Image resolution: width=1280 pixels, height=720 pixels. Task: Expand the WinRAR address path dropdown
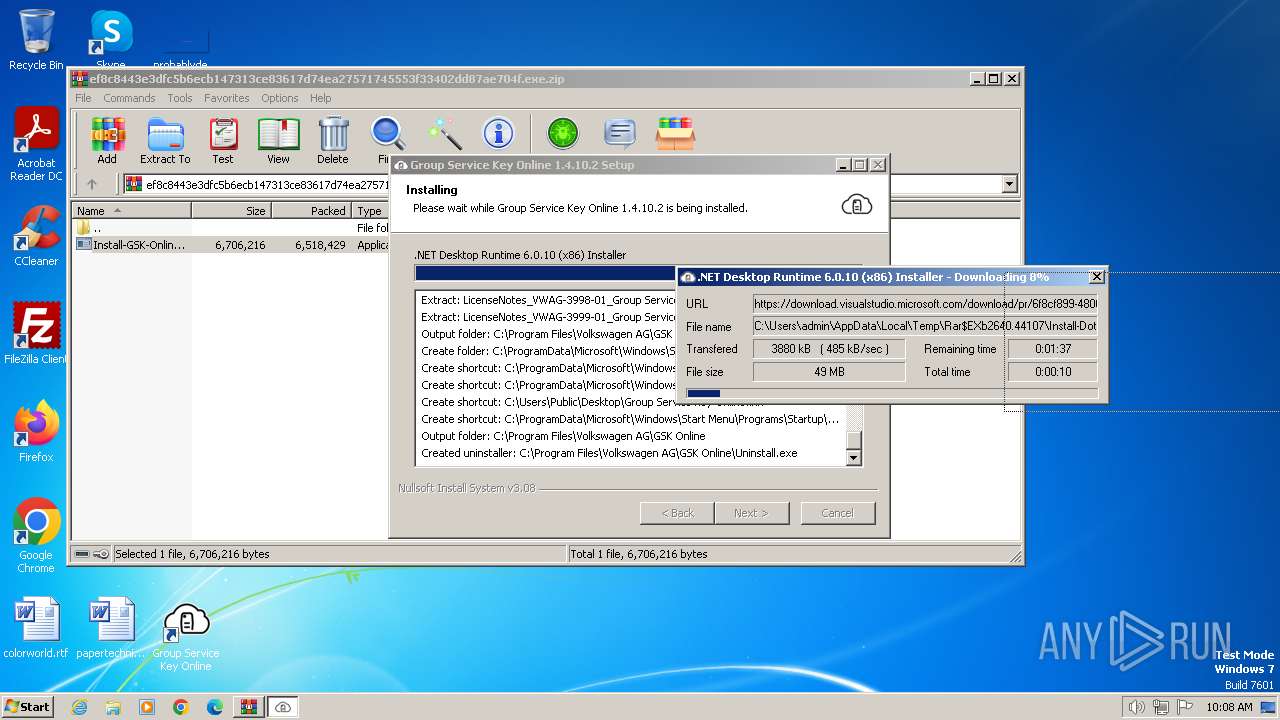pos(1009,184)
